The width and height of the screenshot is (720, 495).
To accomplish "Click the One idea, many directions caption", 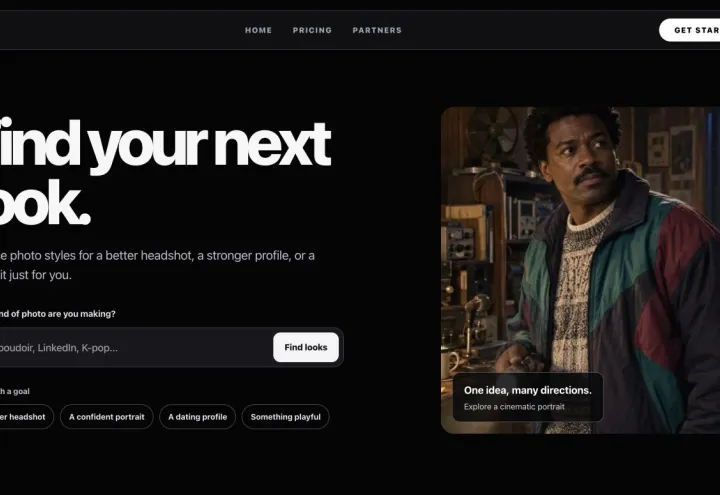I will click(x=528, y=390).
